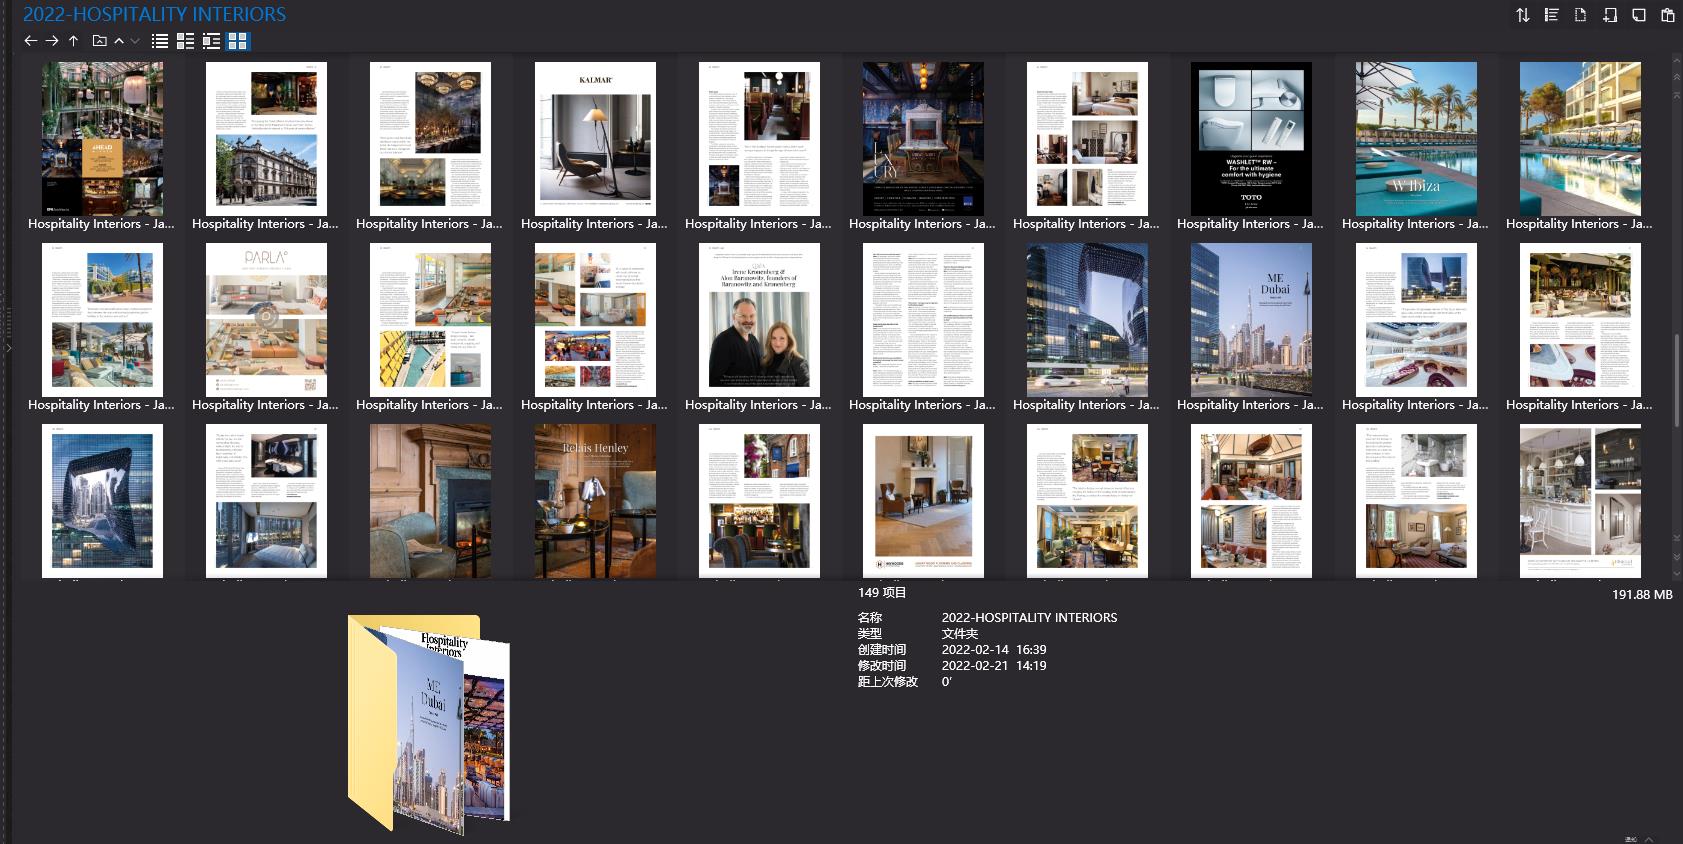Image resolution: width=1683 pixels, height=844 pixels.
Task: Click the 距上次修改 label
Action: [x=887, y=682]
